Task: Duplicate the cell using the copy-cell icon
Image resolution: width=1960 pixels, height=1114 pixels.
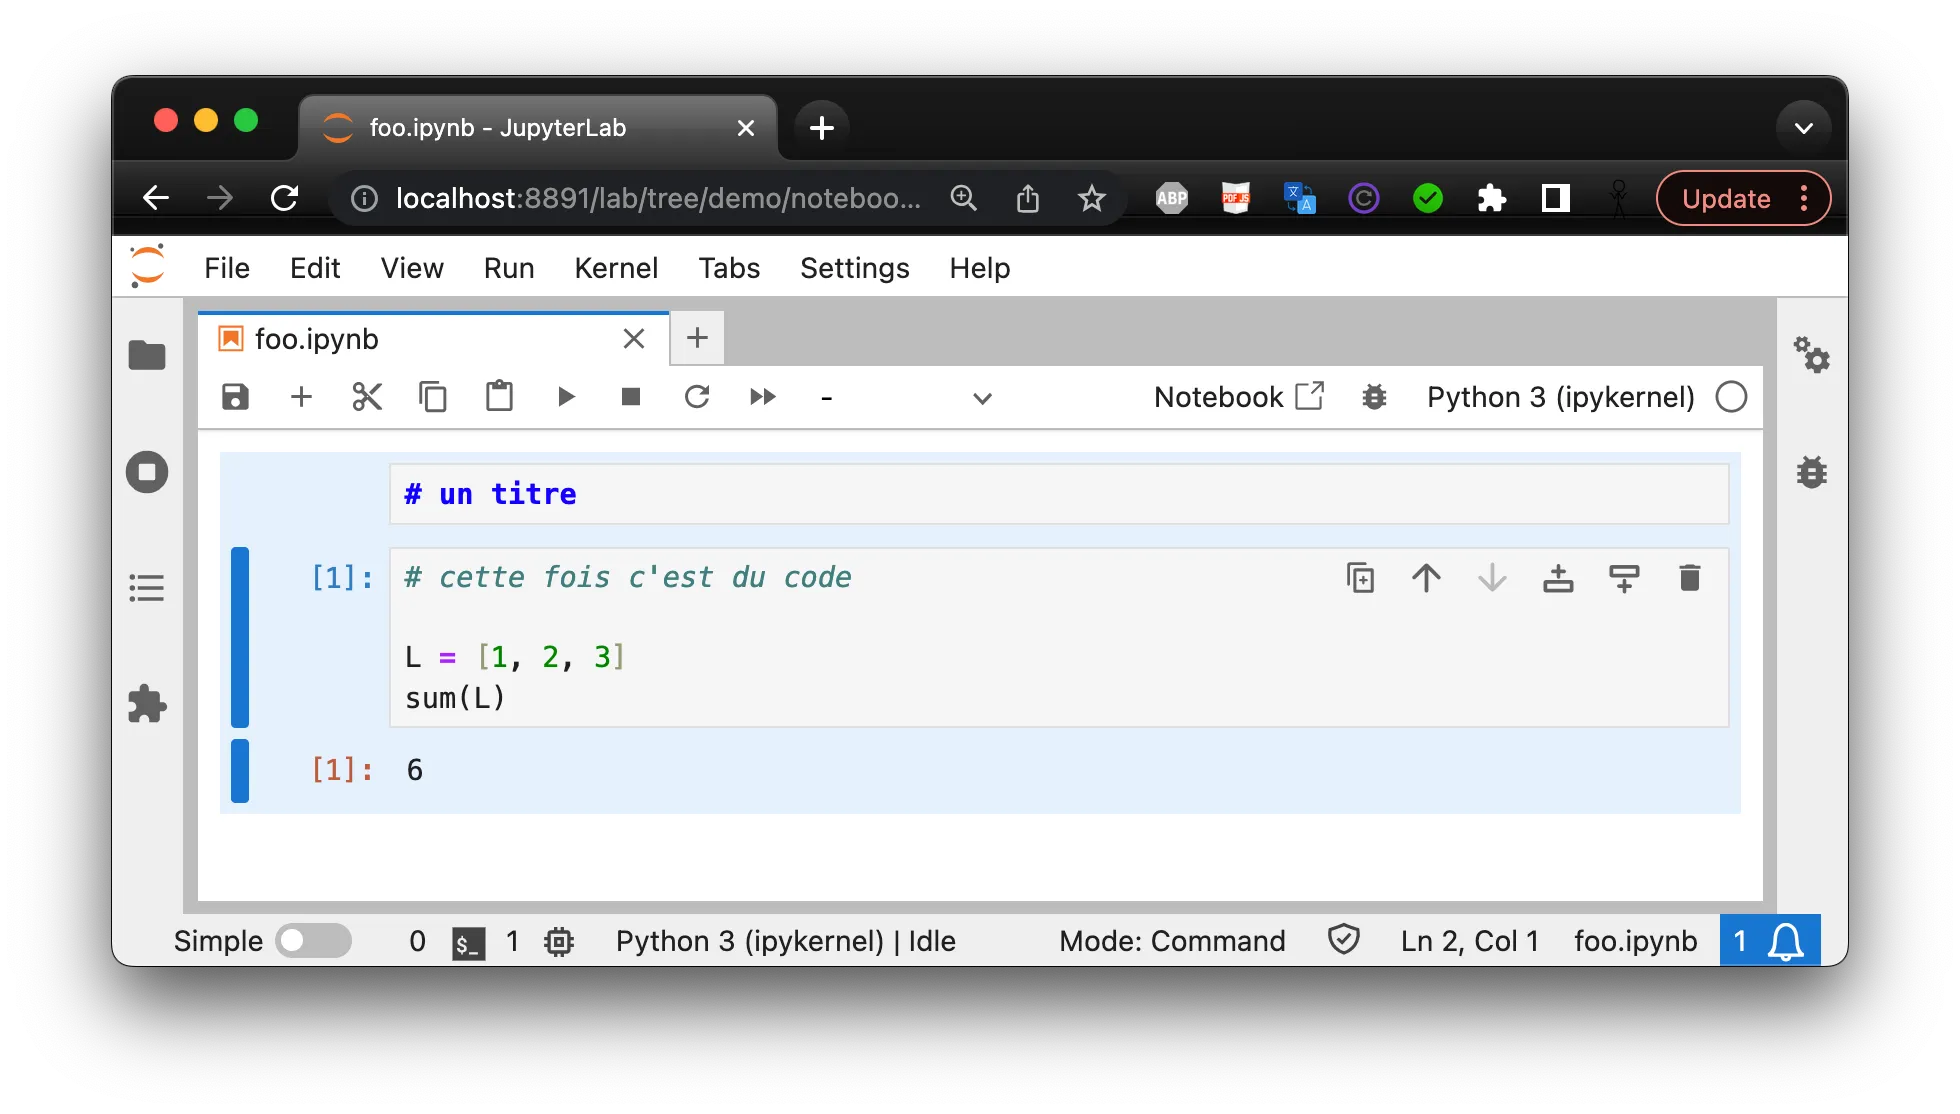Action: tap(1360, 578)
